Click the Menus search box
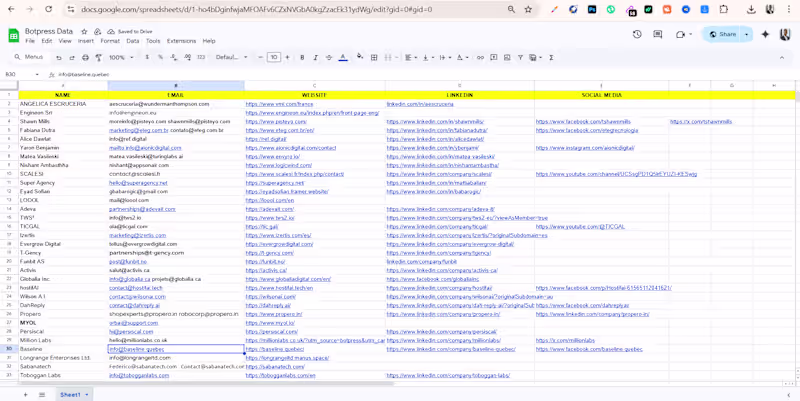This screenshot has height=401, width=800. (30, 57)
